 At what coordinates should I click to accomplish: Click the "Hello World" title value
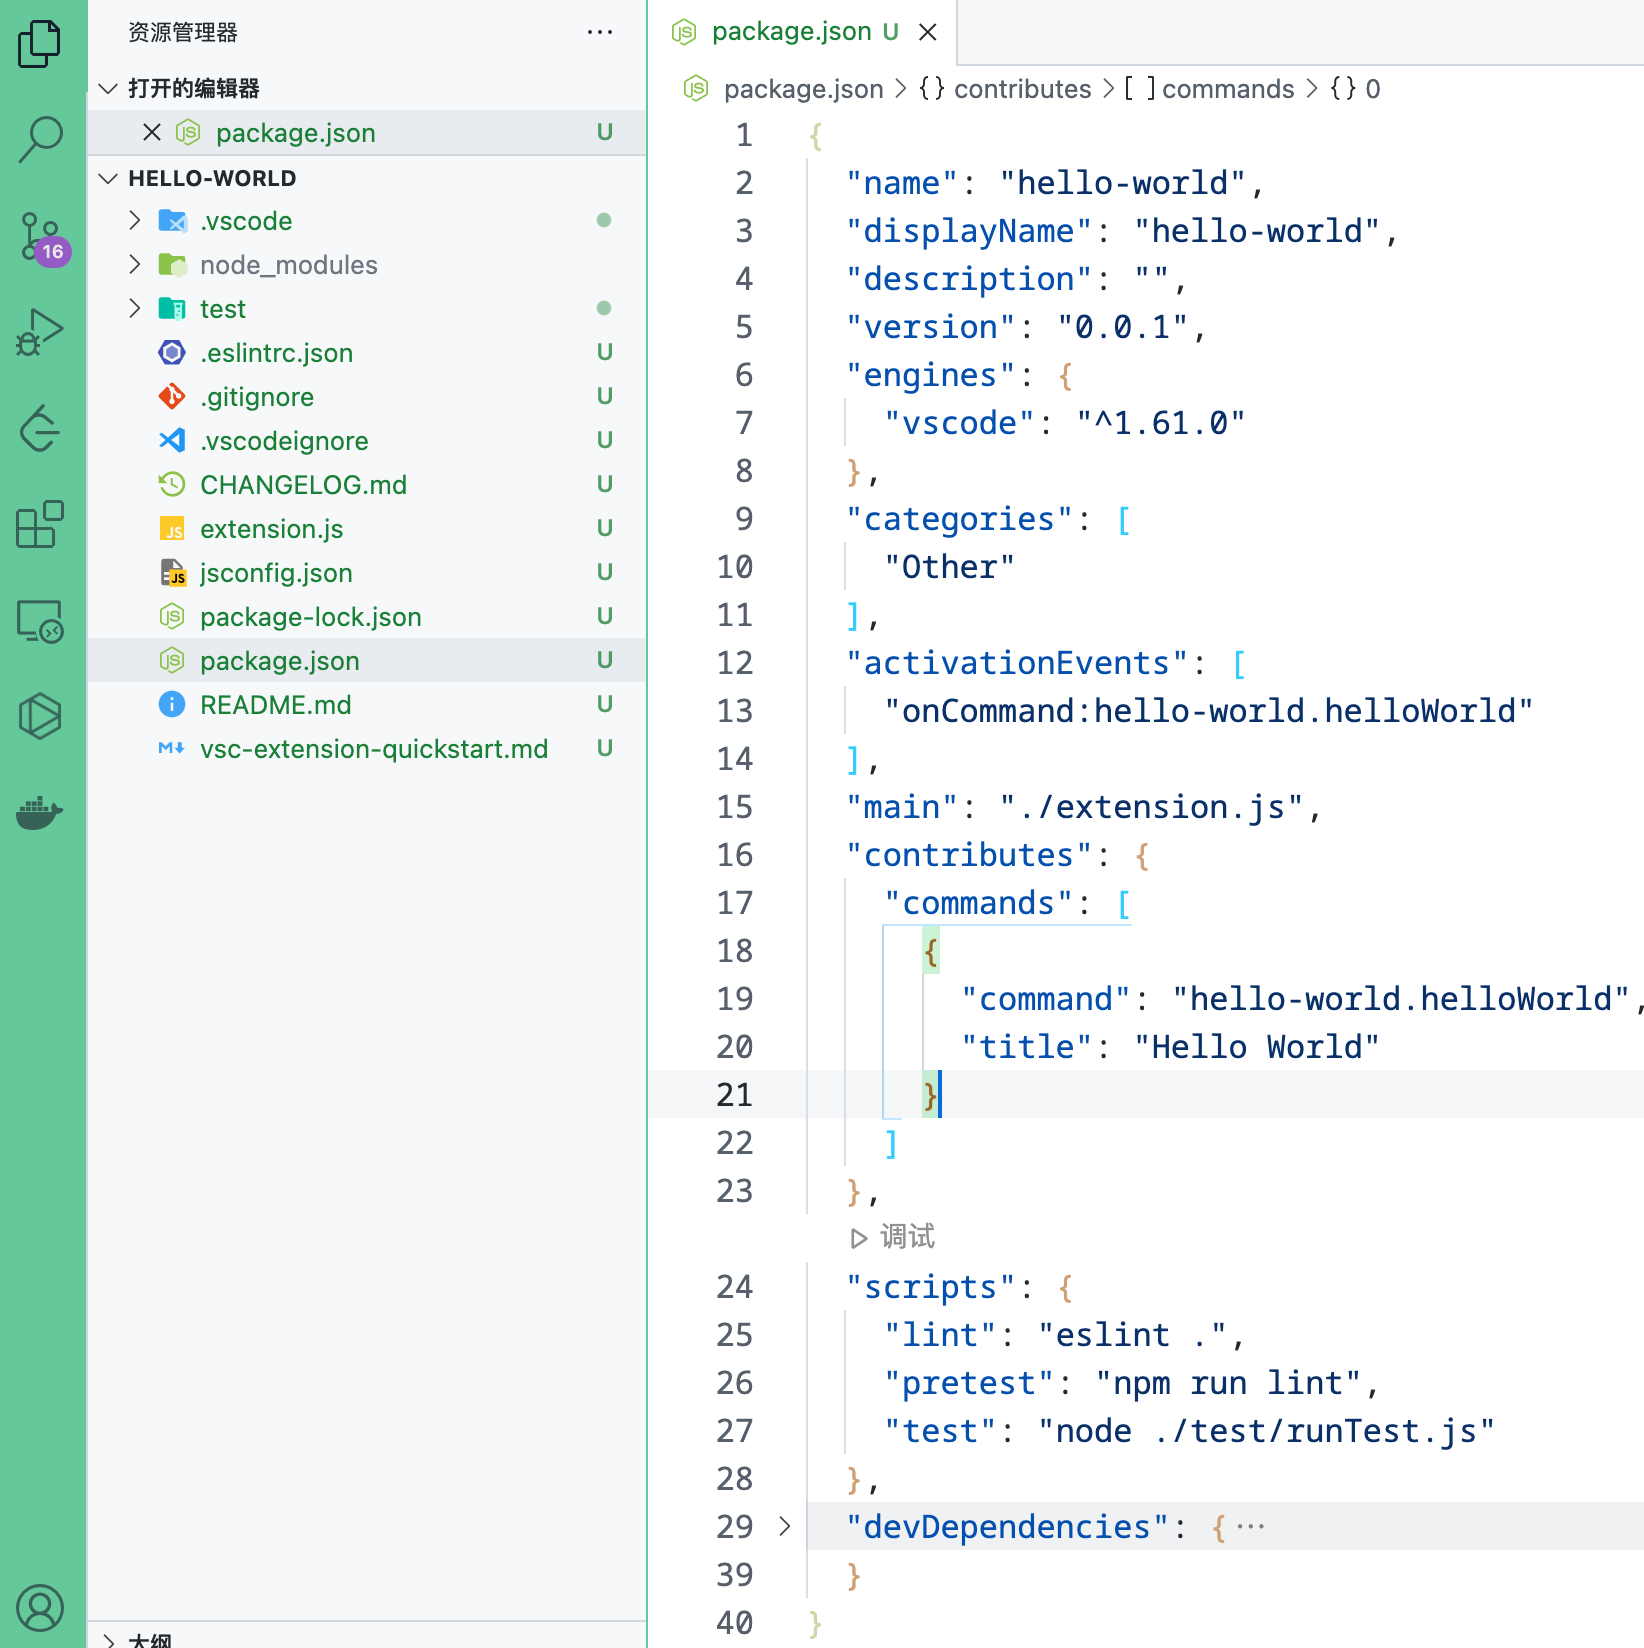point(1257,1047)
